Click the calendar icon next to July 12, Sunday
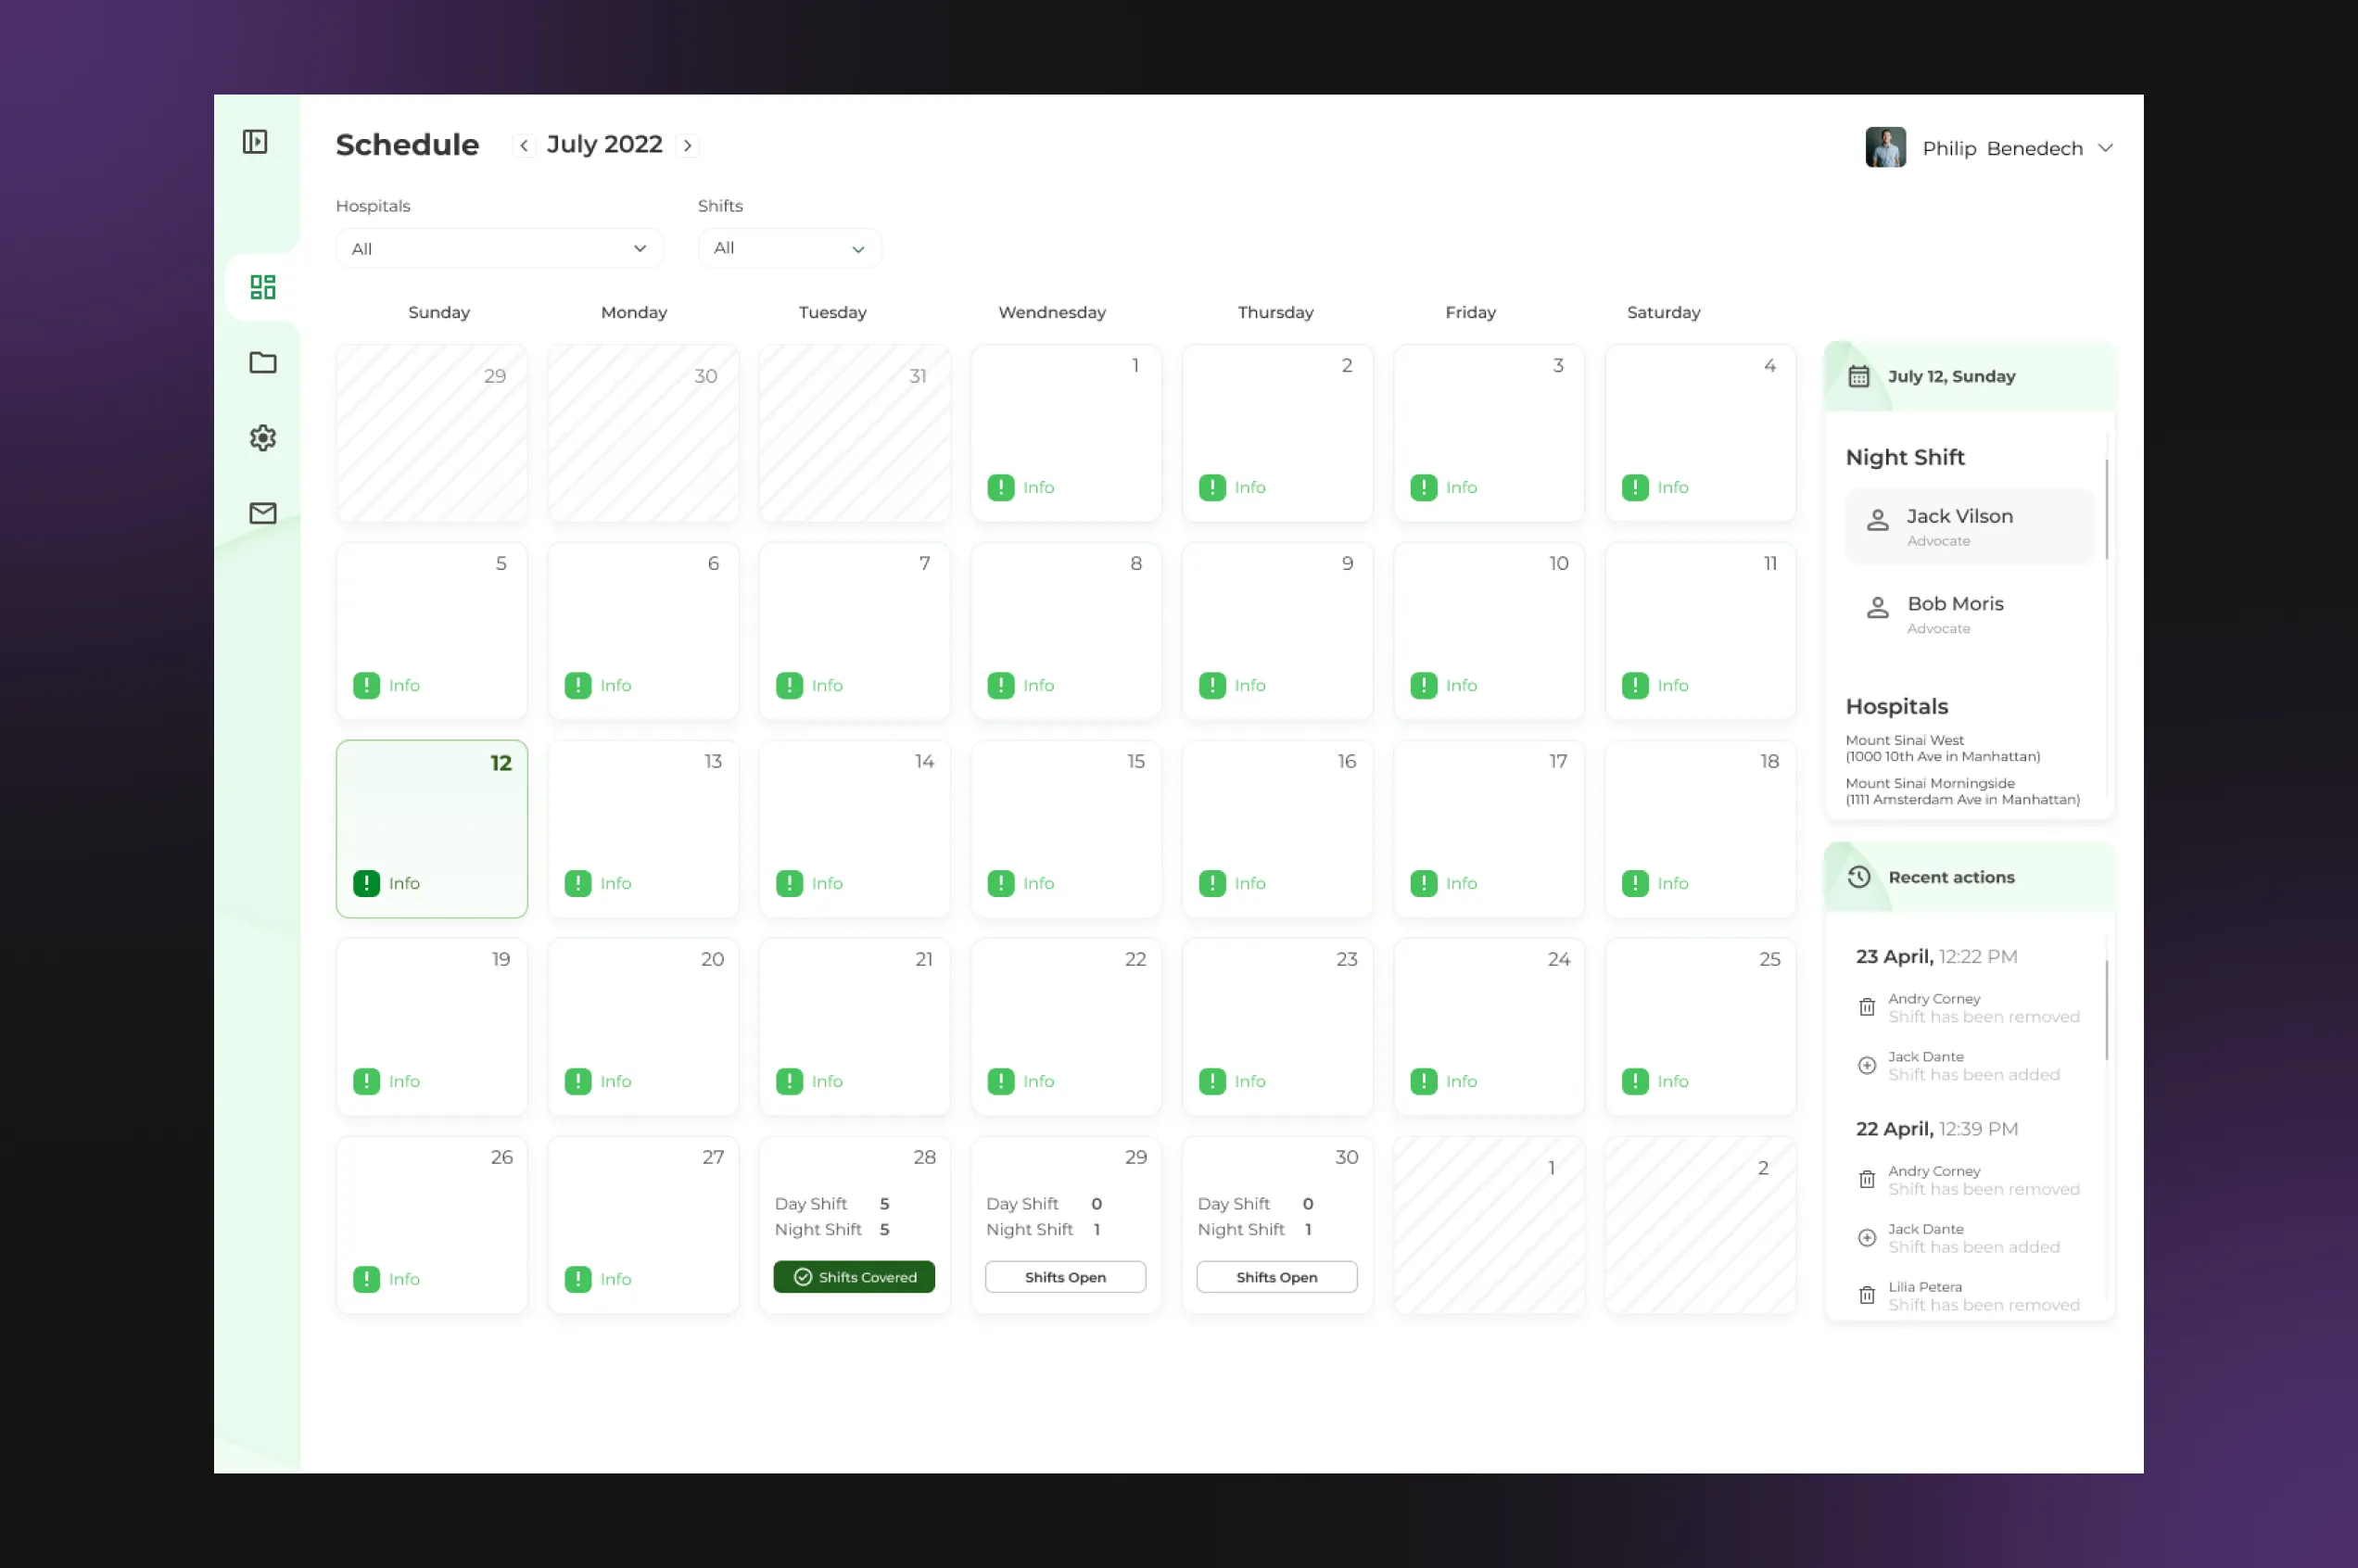Image resolution: width=2358 pixels, height=1568 pixels. pyautogui.click(x=1858, y=376)
